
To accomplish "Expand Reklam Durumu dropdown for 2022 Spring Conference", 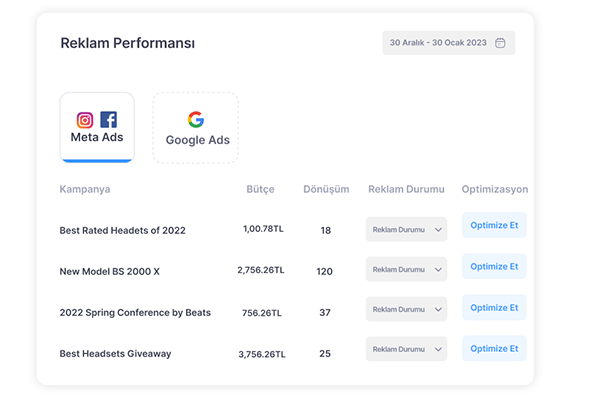I will pyautogui.click(x=406, y=309).
